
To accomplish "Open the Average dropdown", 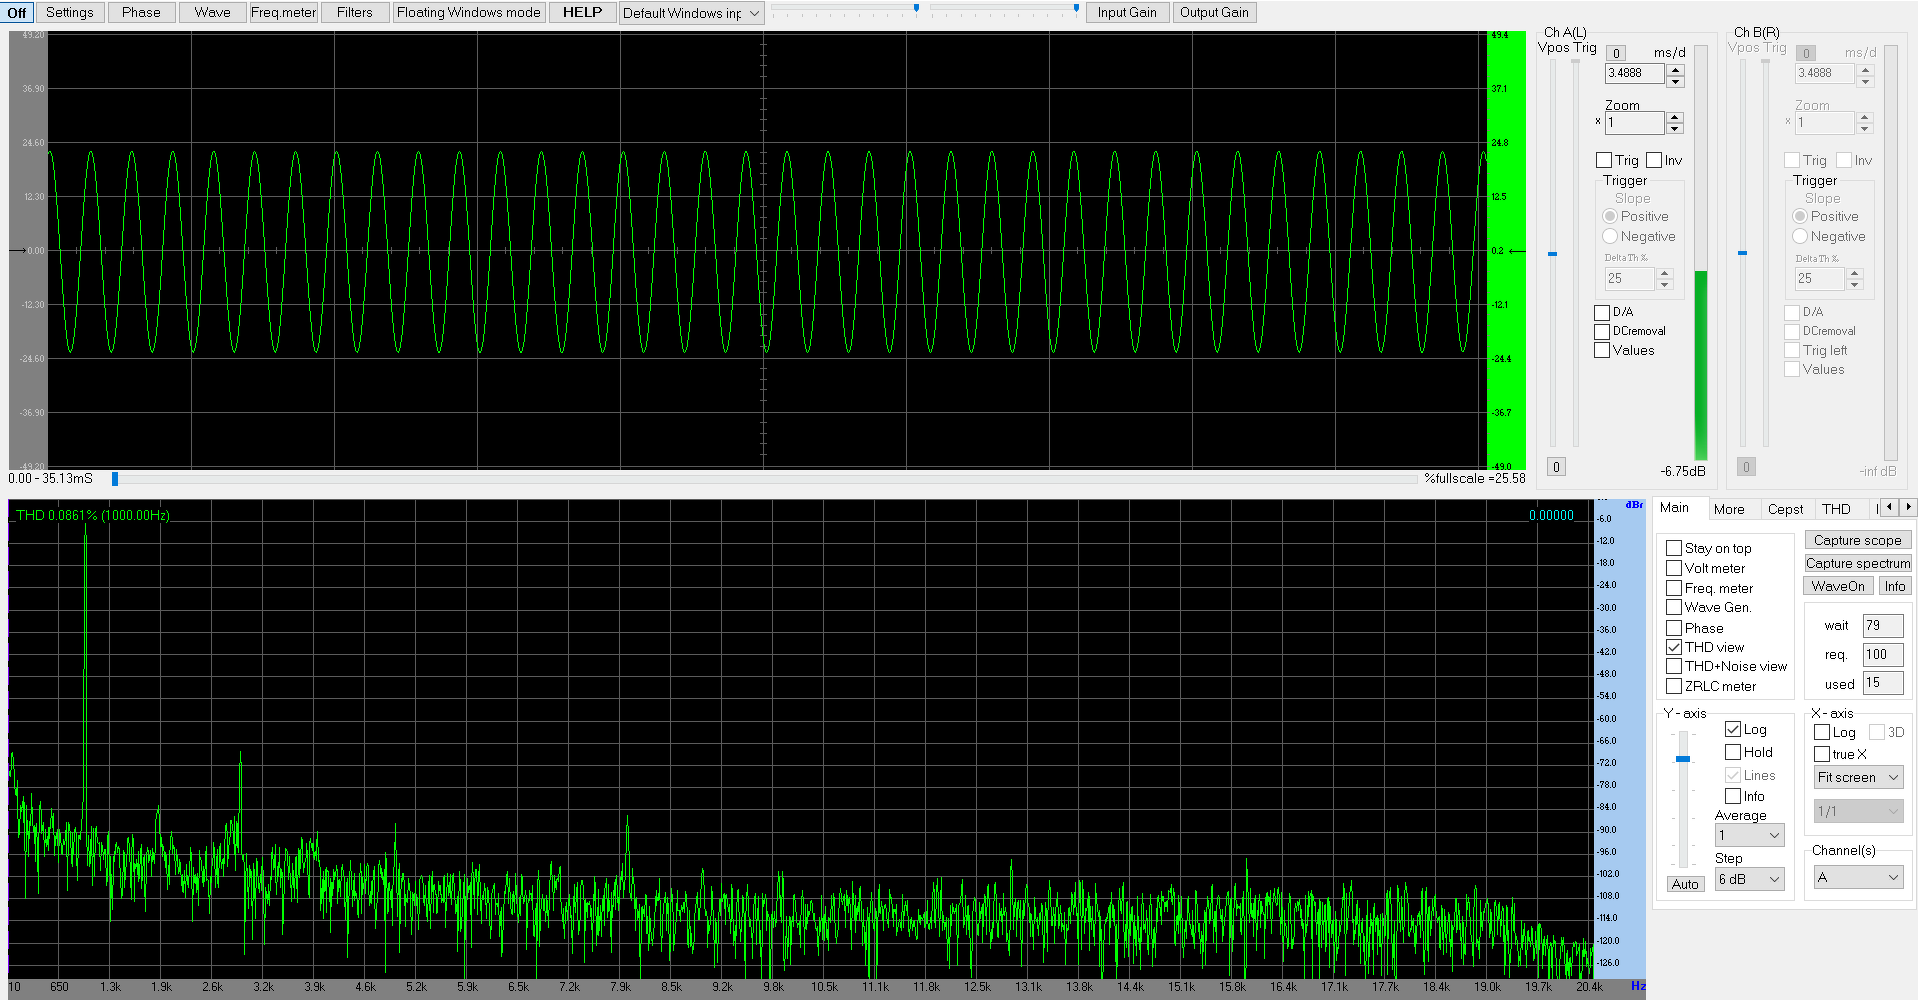I will click(x=1750, y=835).
